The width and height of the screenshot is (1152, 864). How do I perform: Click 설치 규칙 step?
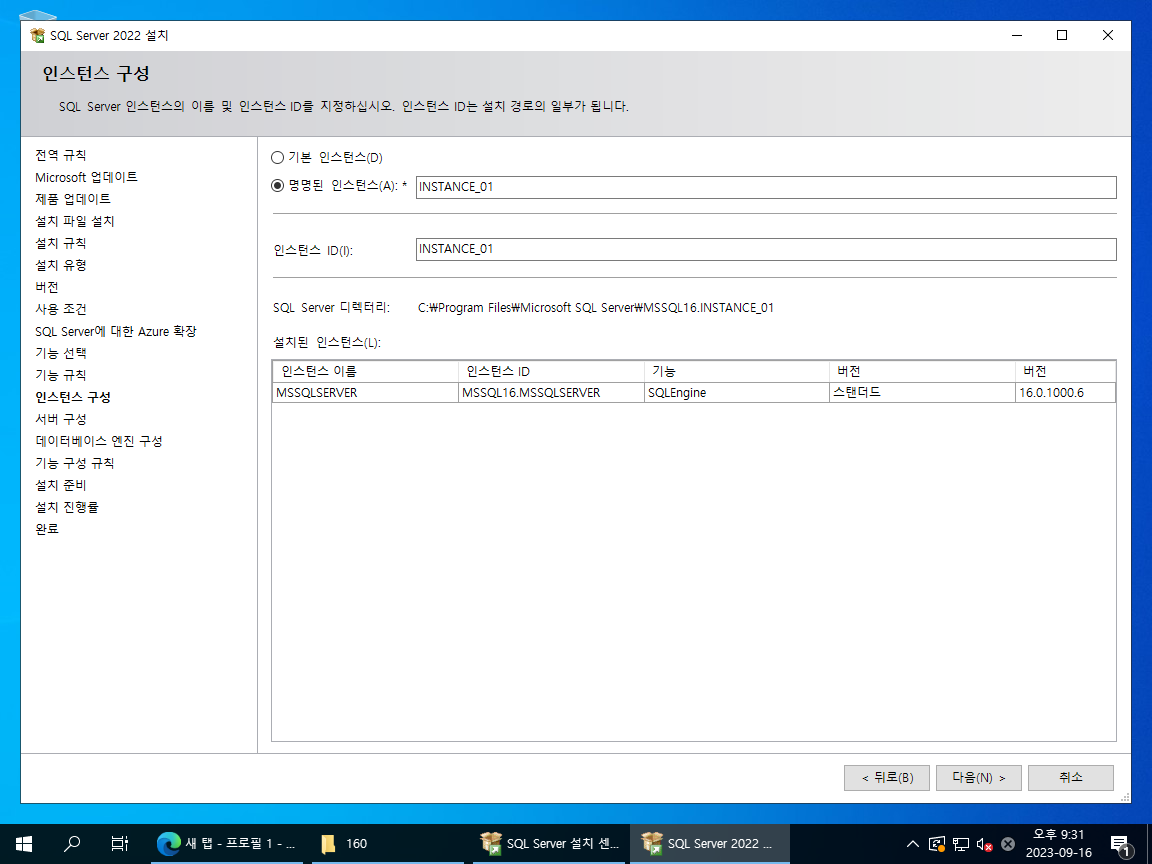coord(61,243)
